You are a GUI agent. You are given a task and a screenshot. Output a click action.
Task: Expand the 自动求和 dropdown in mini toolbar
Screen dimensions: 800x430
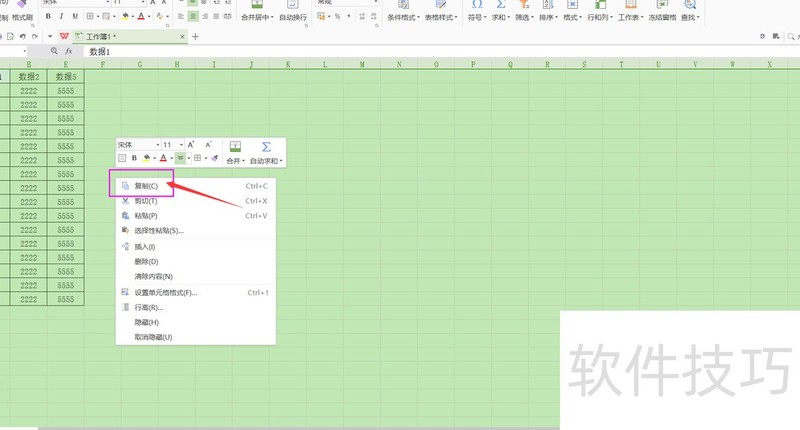coord(281,161)
